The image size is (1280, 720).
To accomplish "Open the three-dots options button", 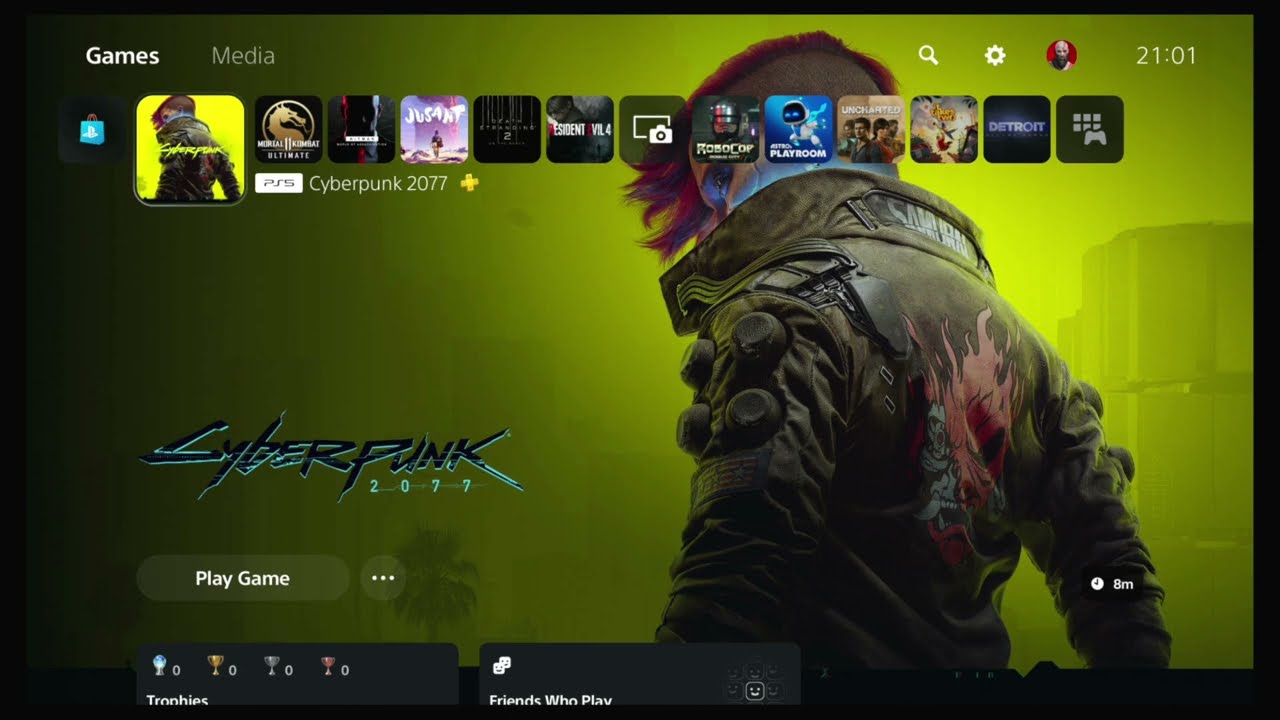I will click(383, 578).
